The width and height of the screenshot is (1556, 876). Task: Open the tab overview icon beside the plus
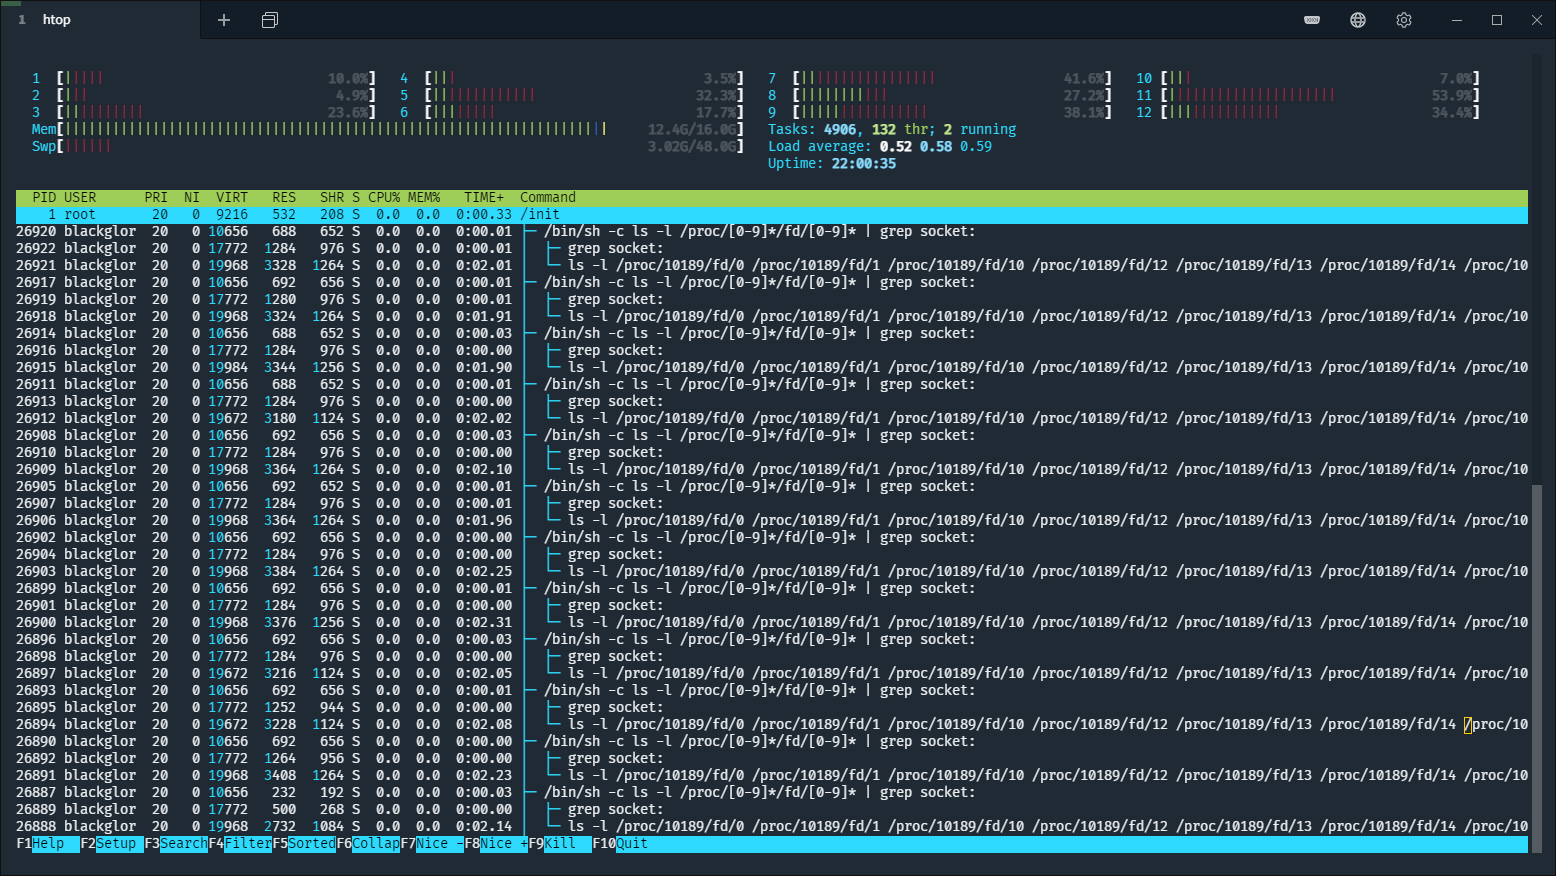270,20
